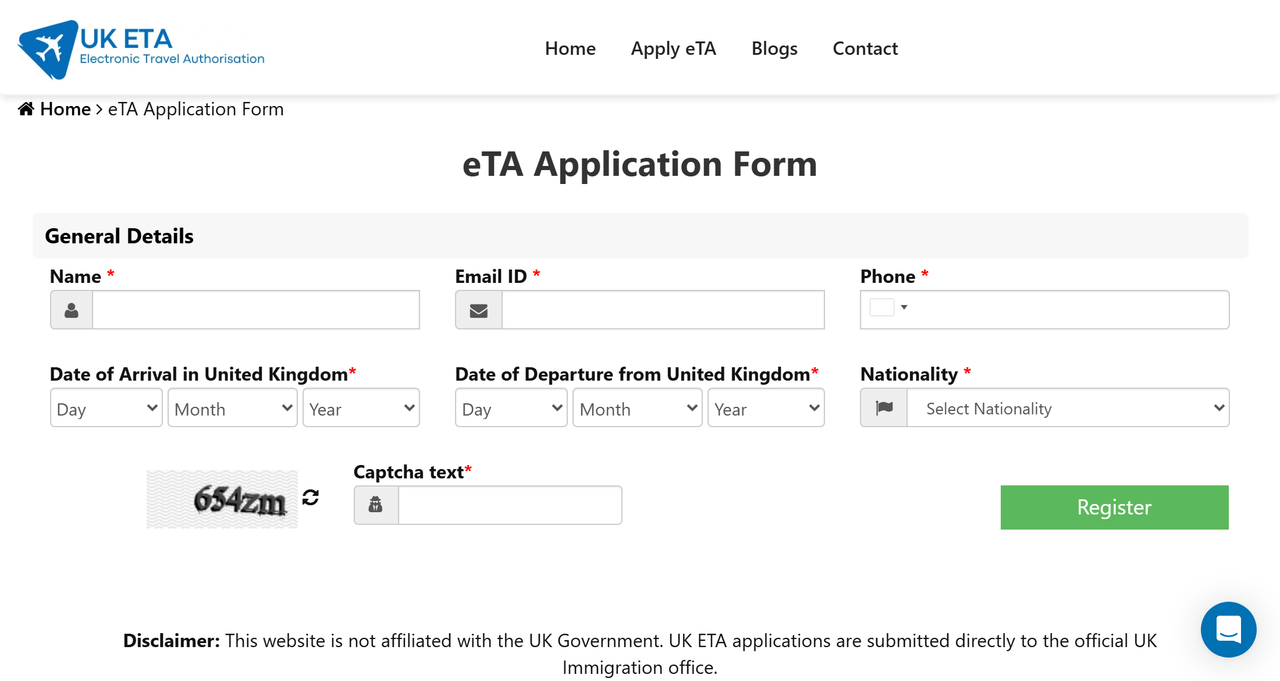Expand the arrival Month dropdown
1280x681 pixels.
(x=232, y=408)
